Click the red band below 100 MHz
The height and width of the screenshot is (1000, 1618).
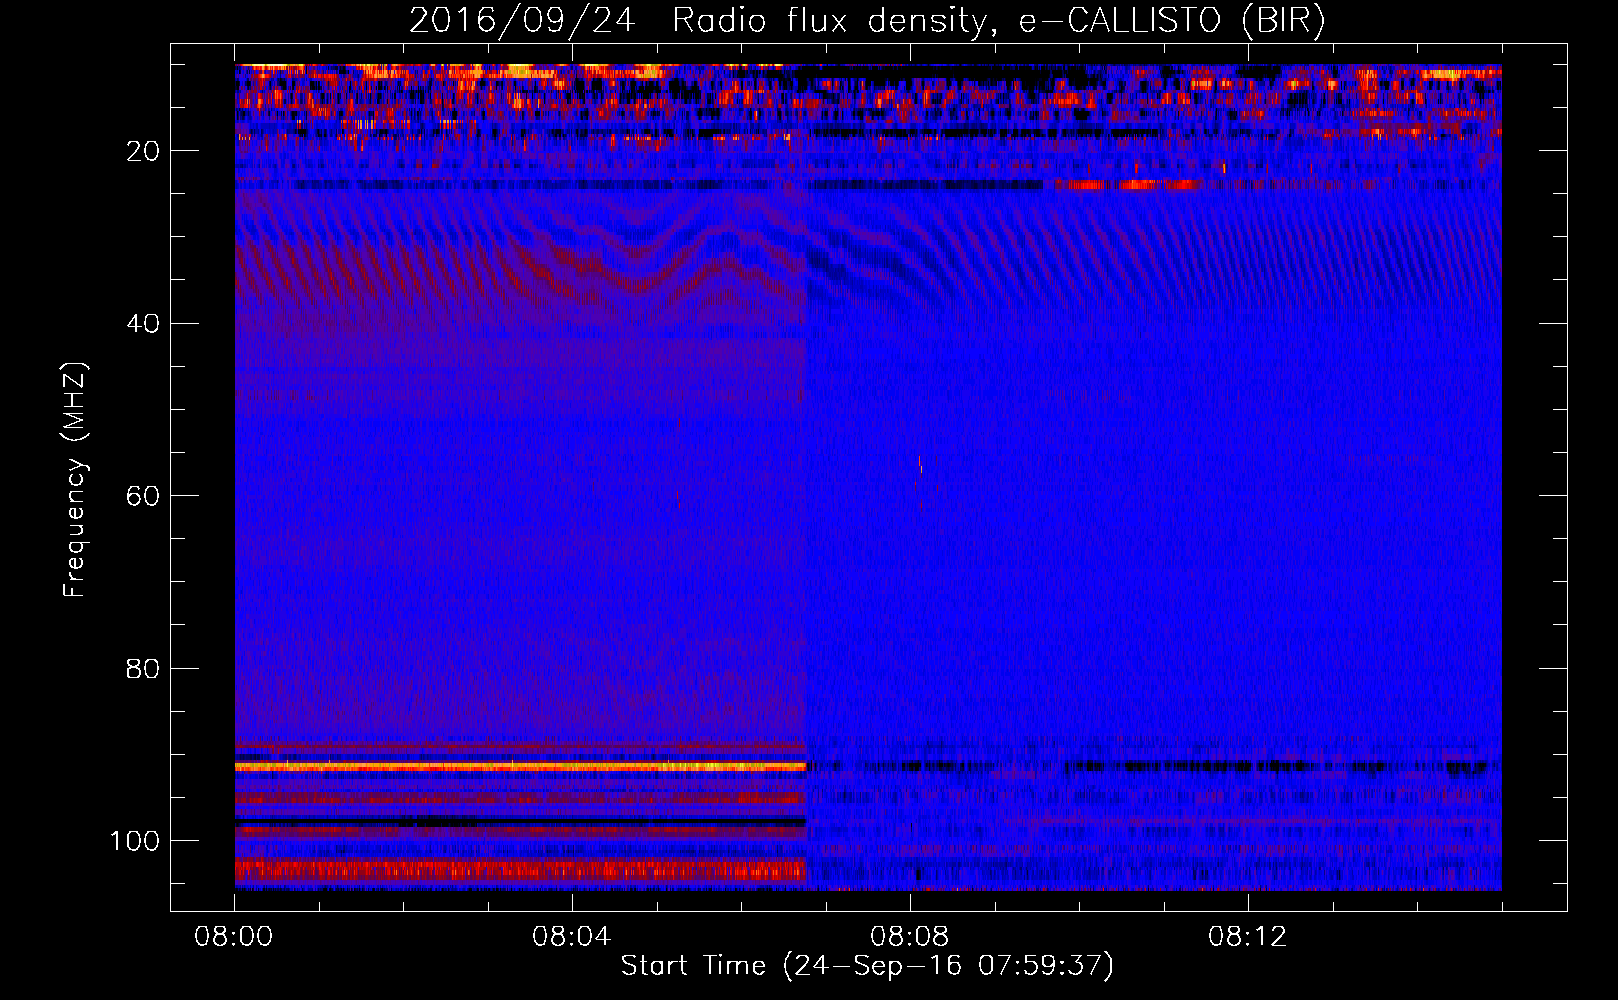click(520, 869)
